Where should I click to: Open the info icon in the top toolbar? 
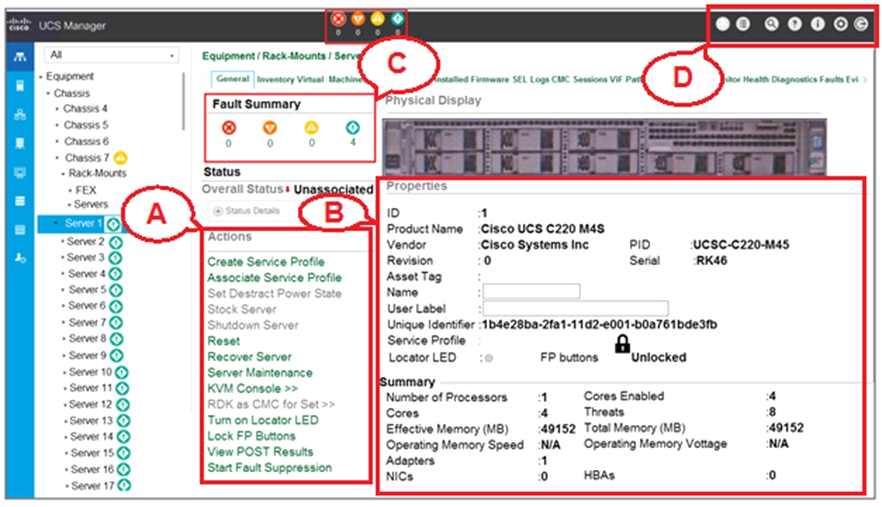click(x=816, y=25)
